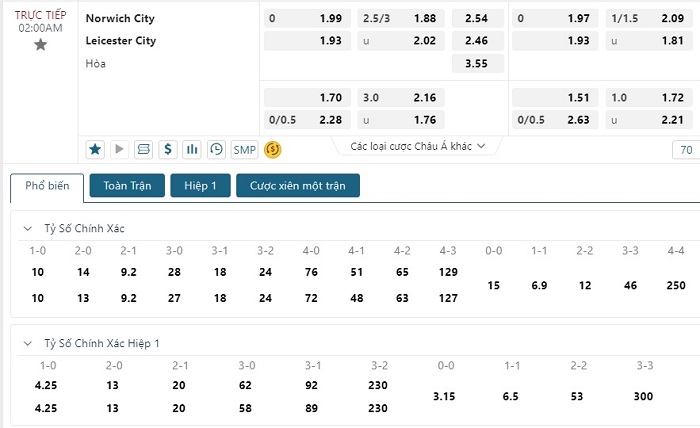The height and width of the screenshot is (428, 700).
Task: Click the SMP icon
Action: pos(245,150)
